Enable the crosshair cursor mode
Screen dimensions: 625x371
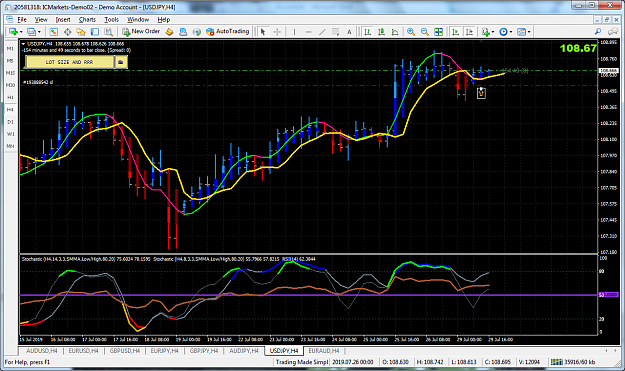277,31
